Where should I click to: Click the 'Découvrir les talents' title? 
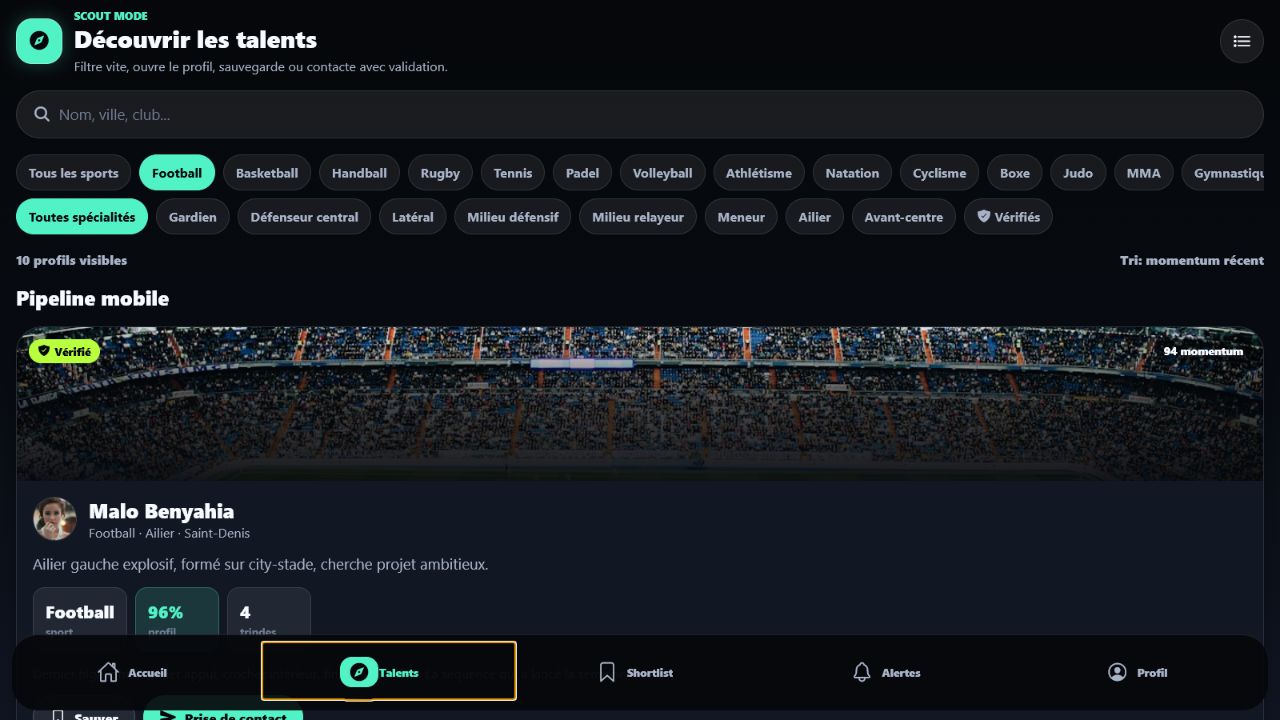coord(195,40)
